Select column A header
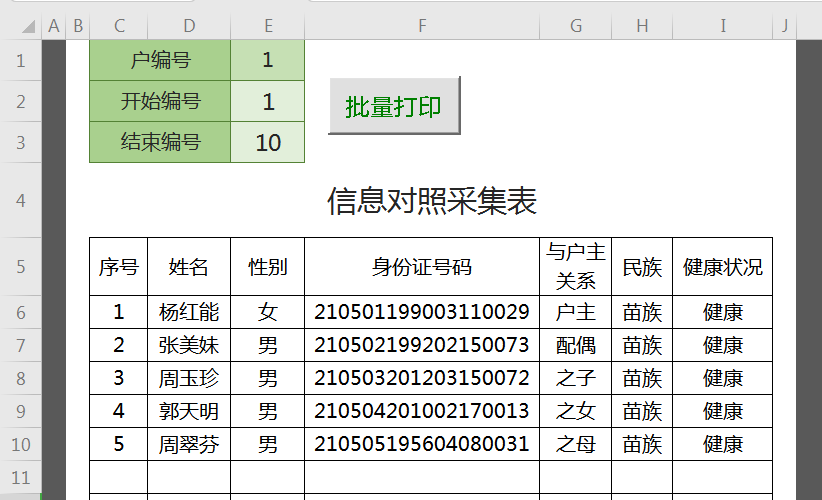 point(53,26)
